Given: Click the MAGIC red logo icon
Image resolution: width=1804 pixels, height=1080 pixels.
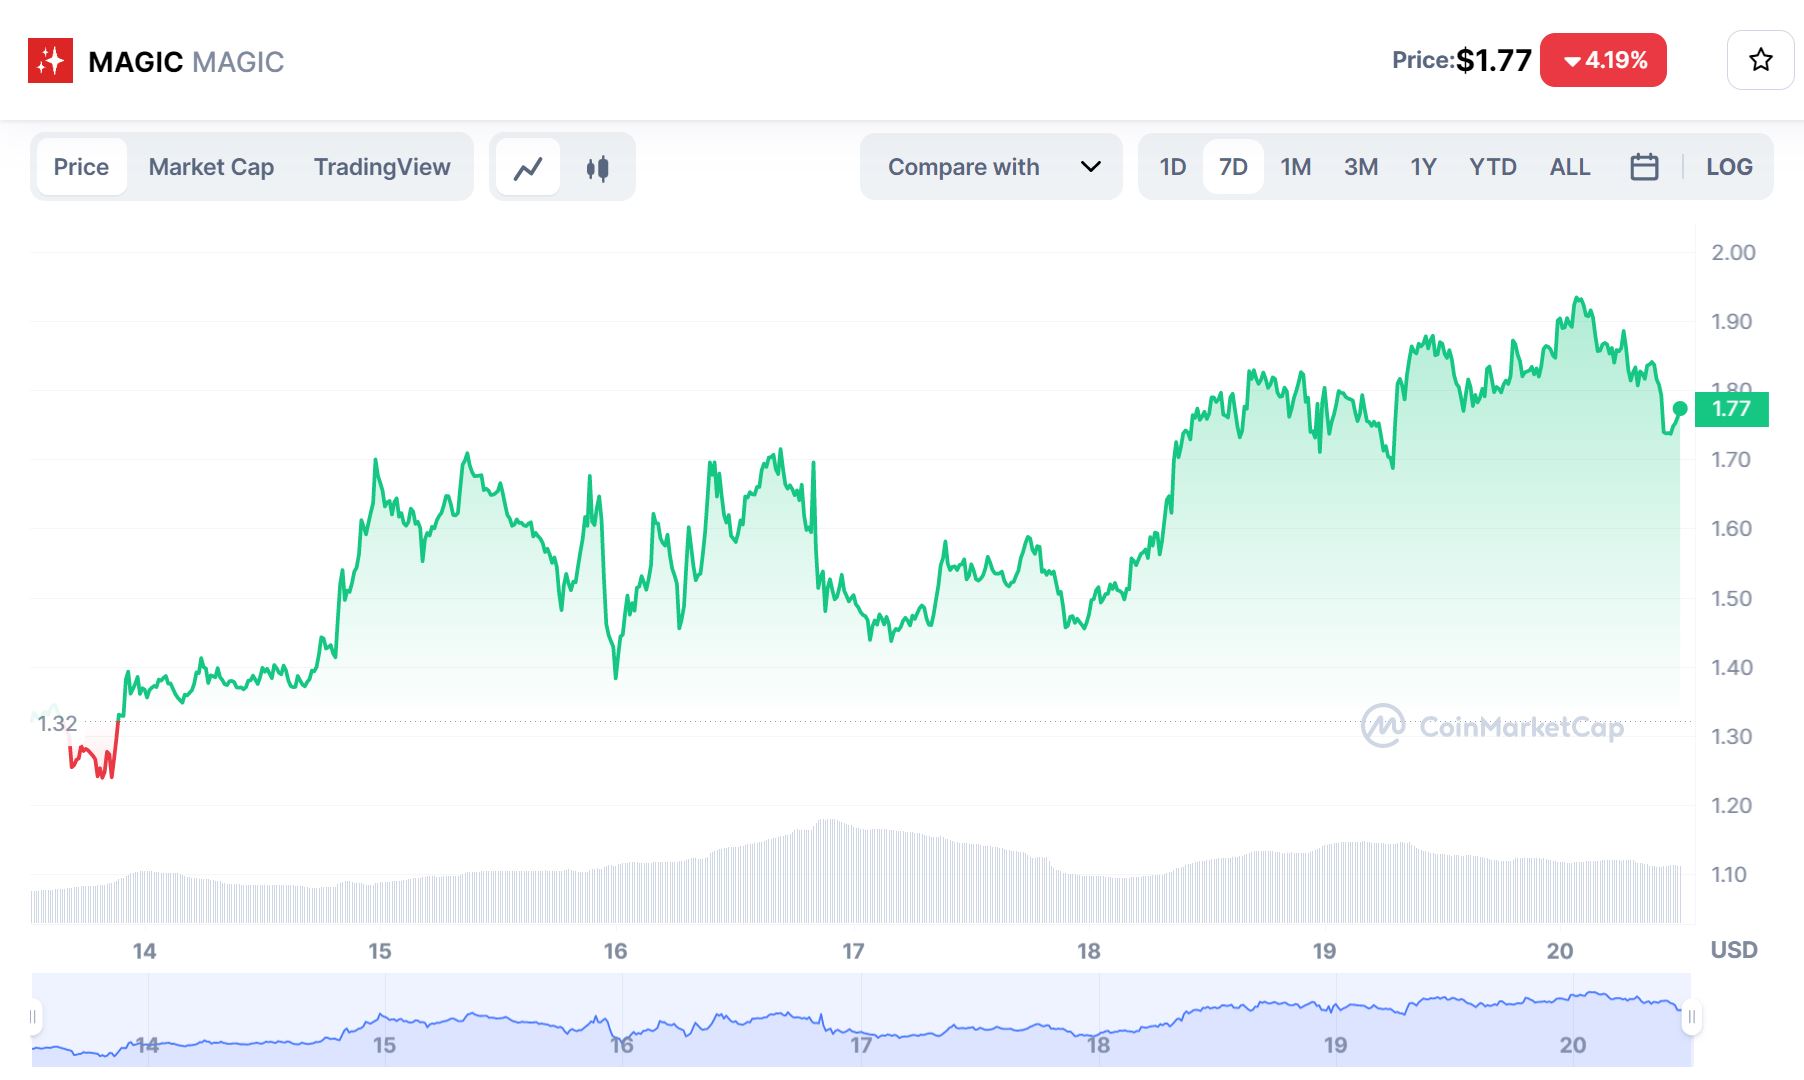Looking at the screenshot, I should 50,61.
